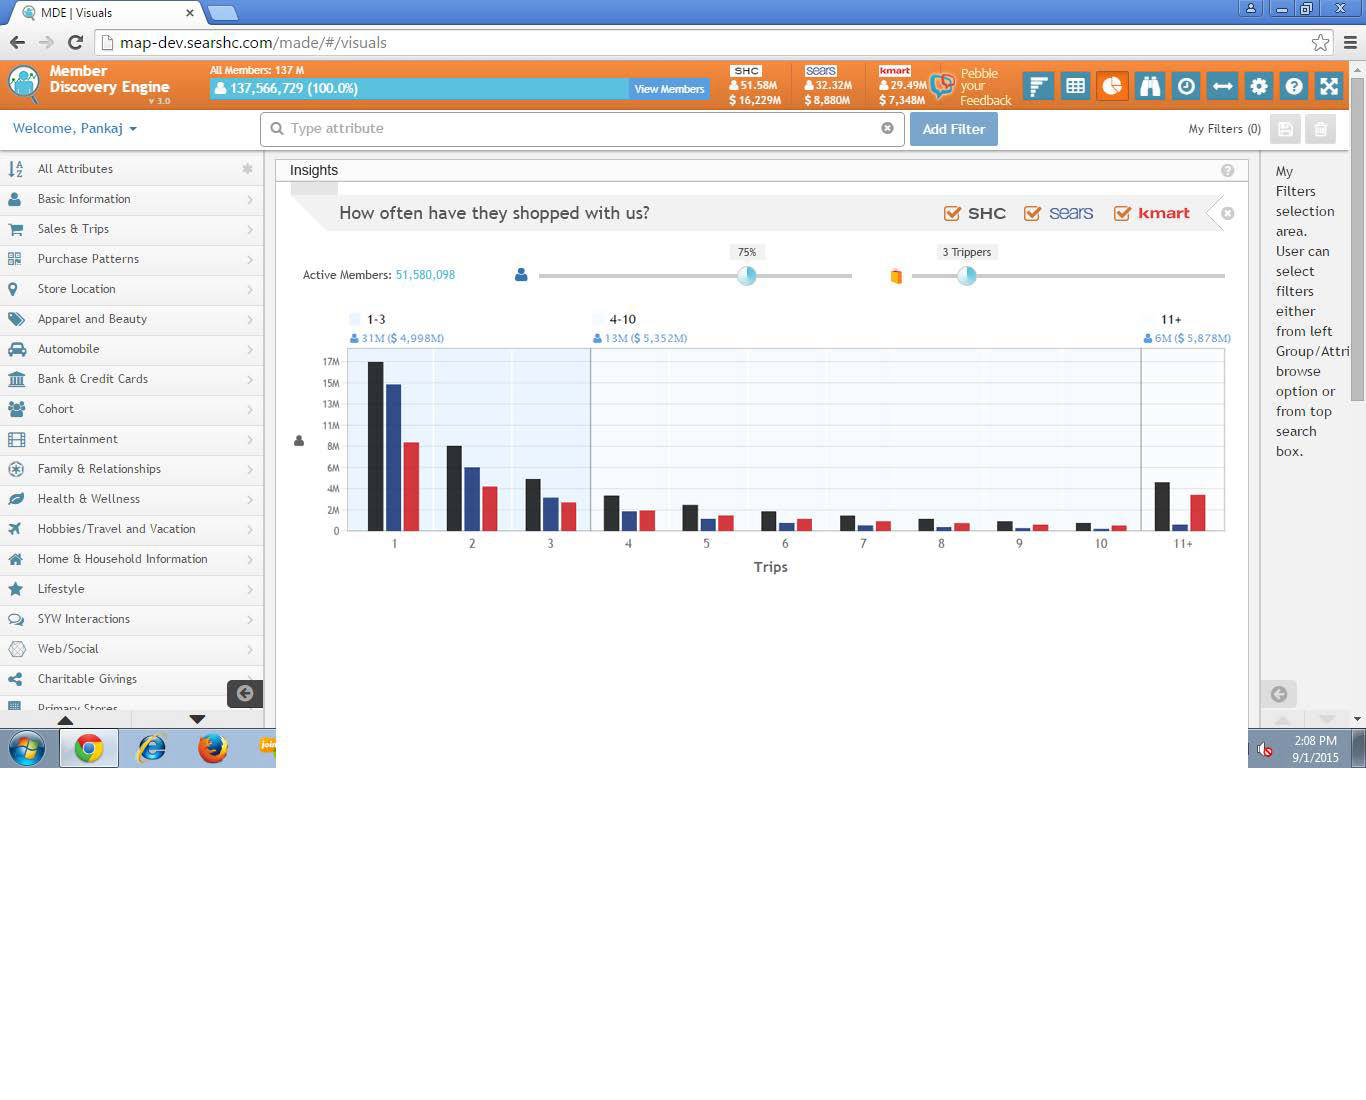The width and height of the screenshot is (1366, 1100).
Task: Click the horizontal bar filter icon
Action: (x=1039, y=87)
